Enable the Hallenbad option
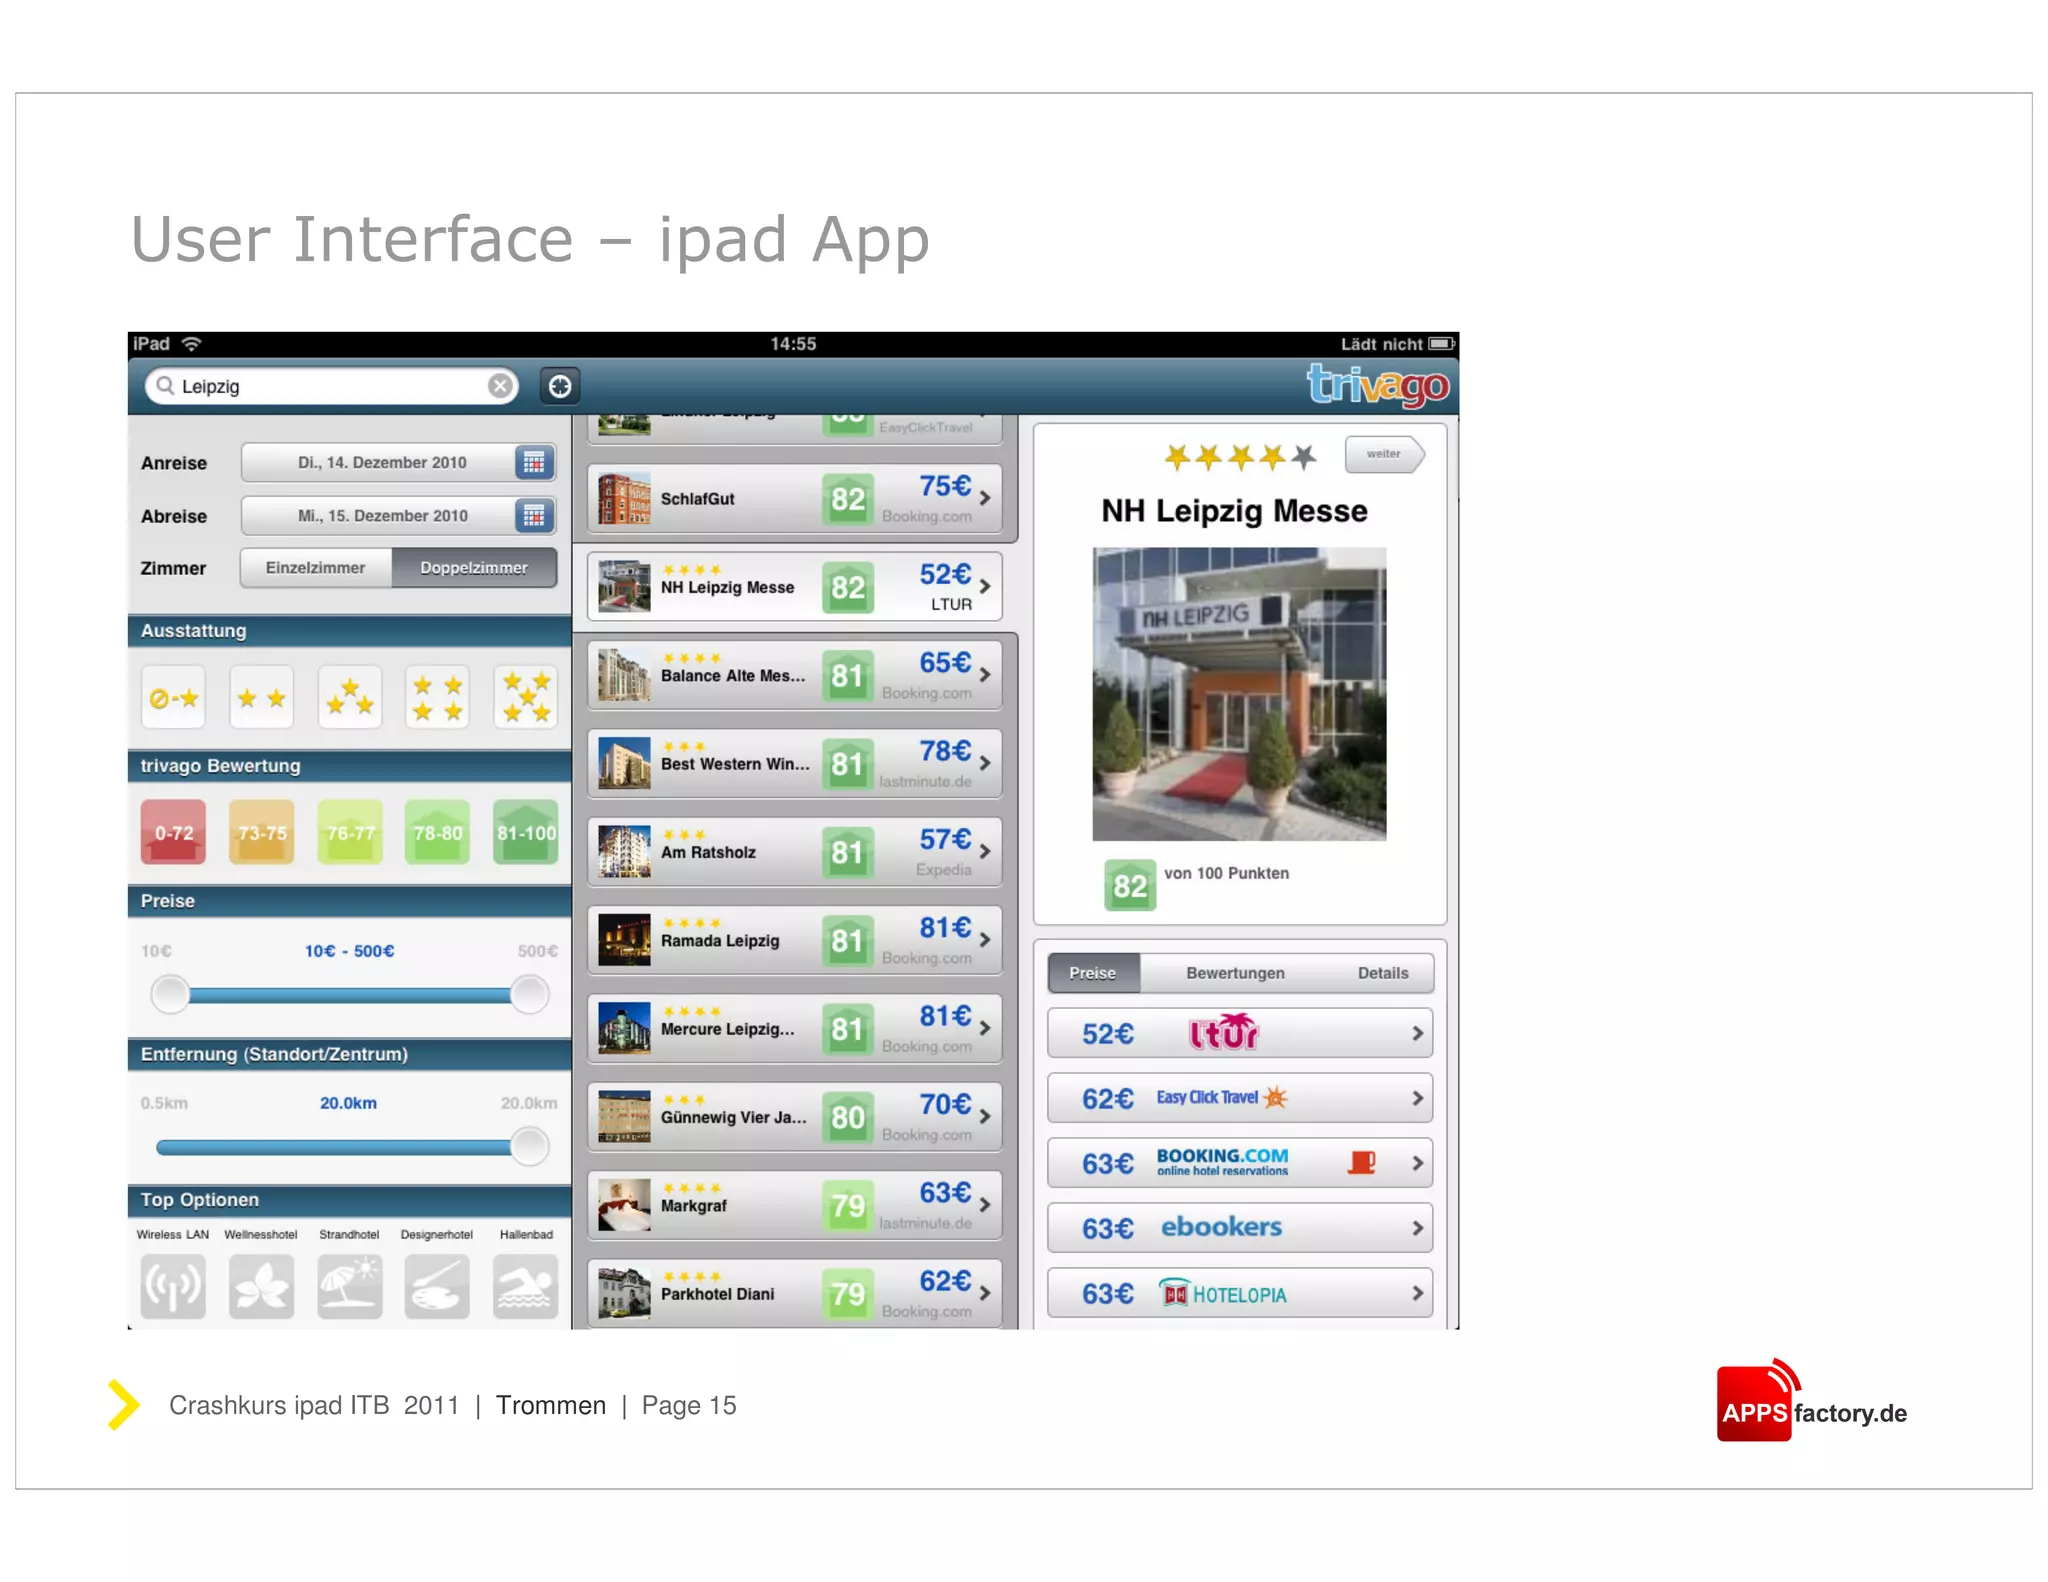The height and width of the screenshot is (1582, 2048). click(526, 1286)
